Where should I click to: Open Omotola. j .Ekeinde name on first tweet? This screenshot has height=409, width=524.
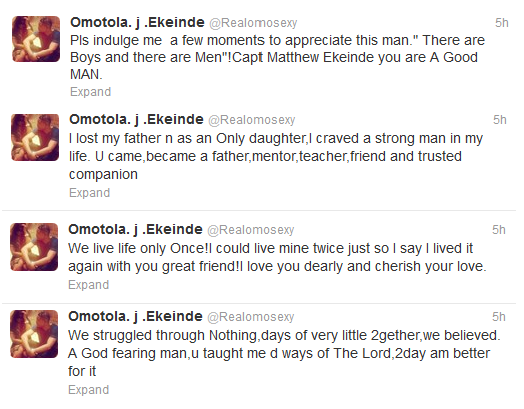click(137, 23)
